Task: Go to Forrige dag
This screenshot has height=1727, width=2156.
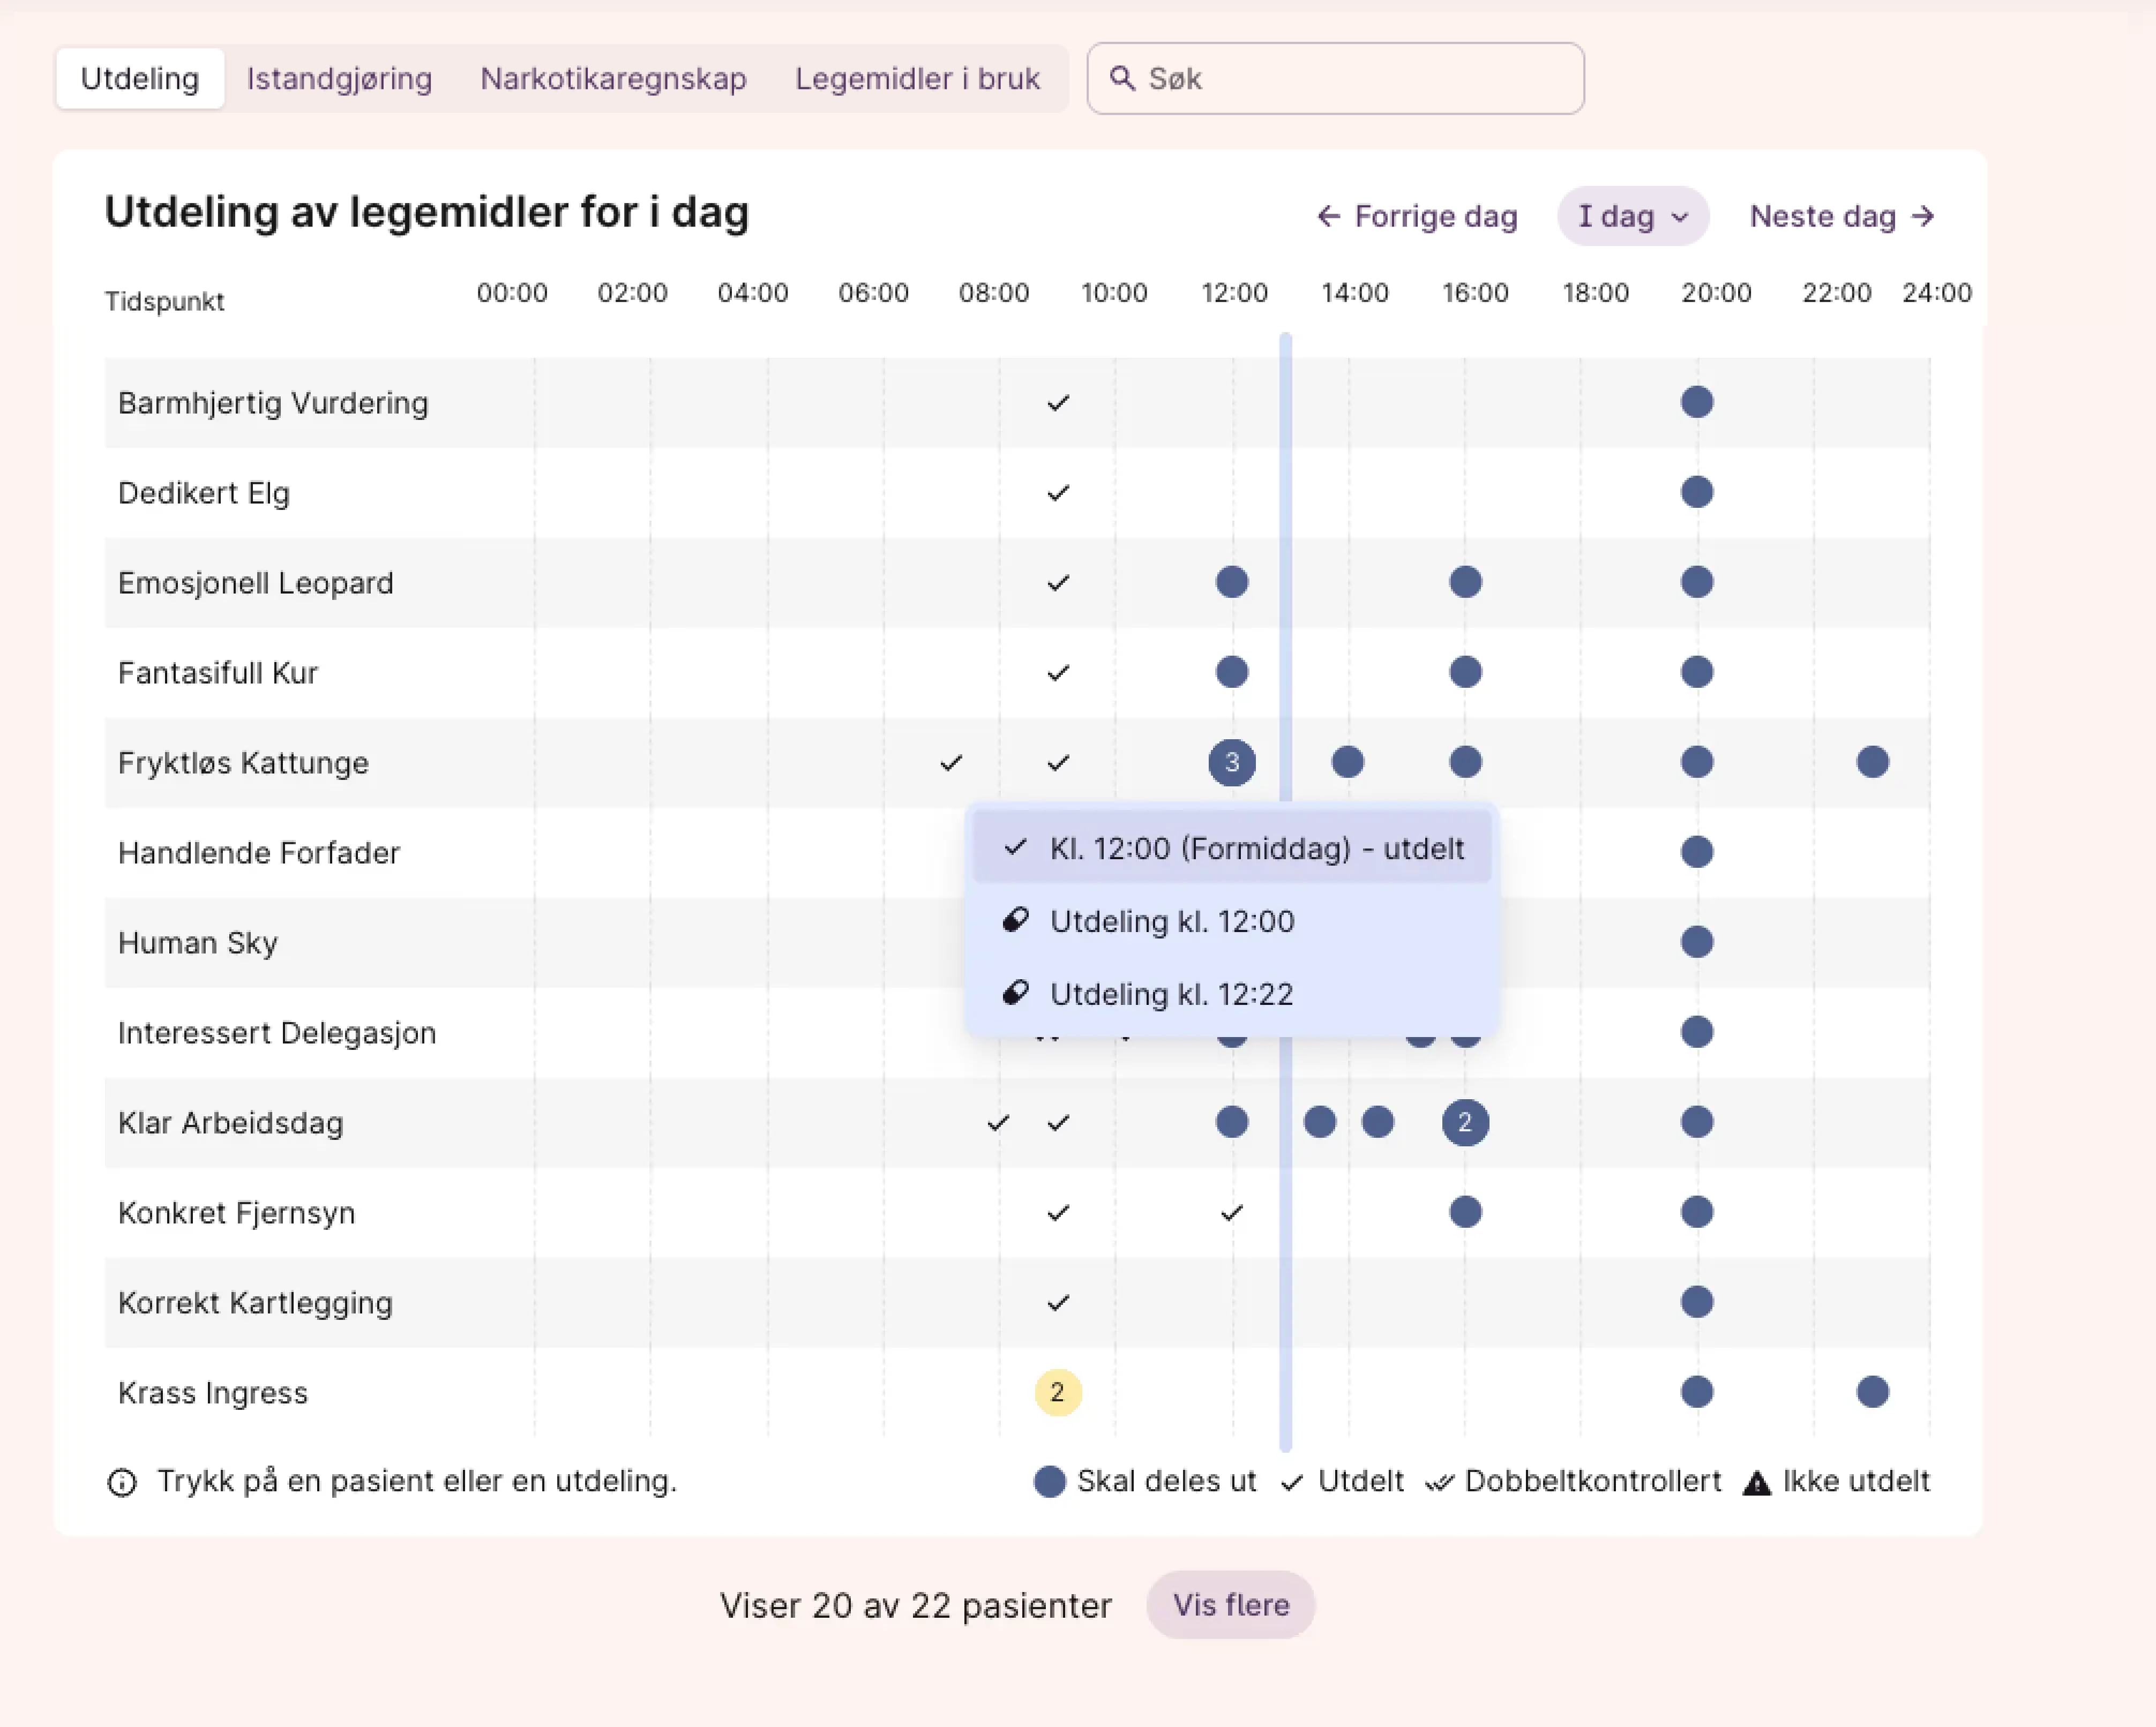Action: [1417, 216]
